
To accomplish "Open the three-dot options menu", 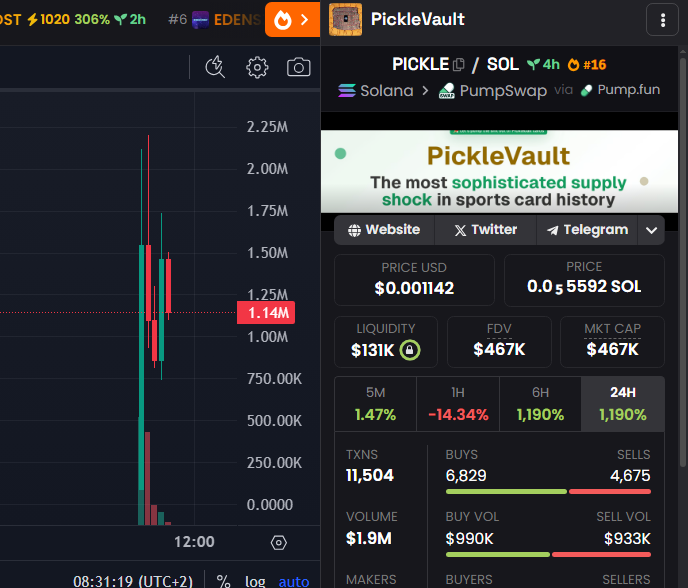I will (663, 20).
